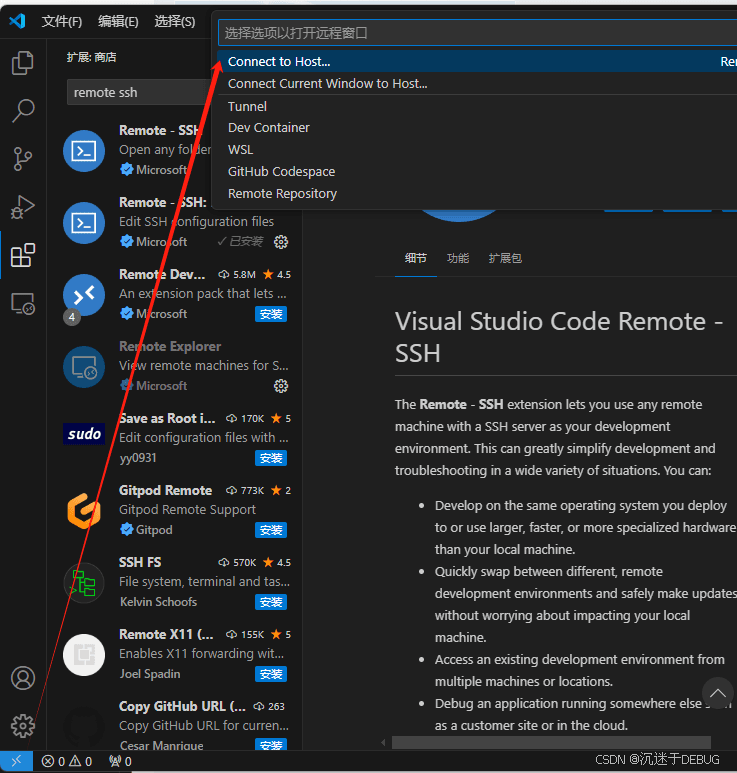Switch to the 细节 tab

tap(416, 258)
